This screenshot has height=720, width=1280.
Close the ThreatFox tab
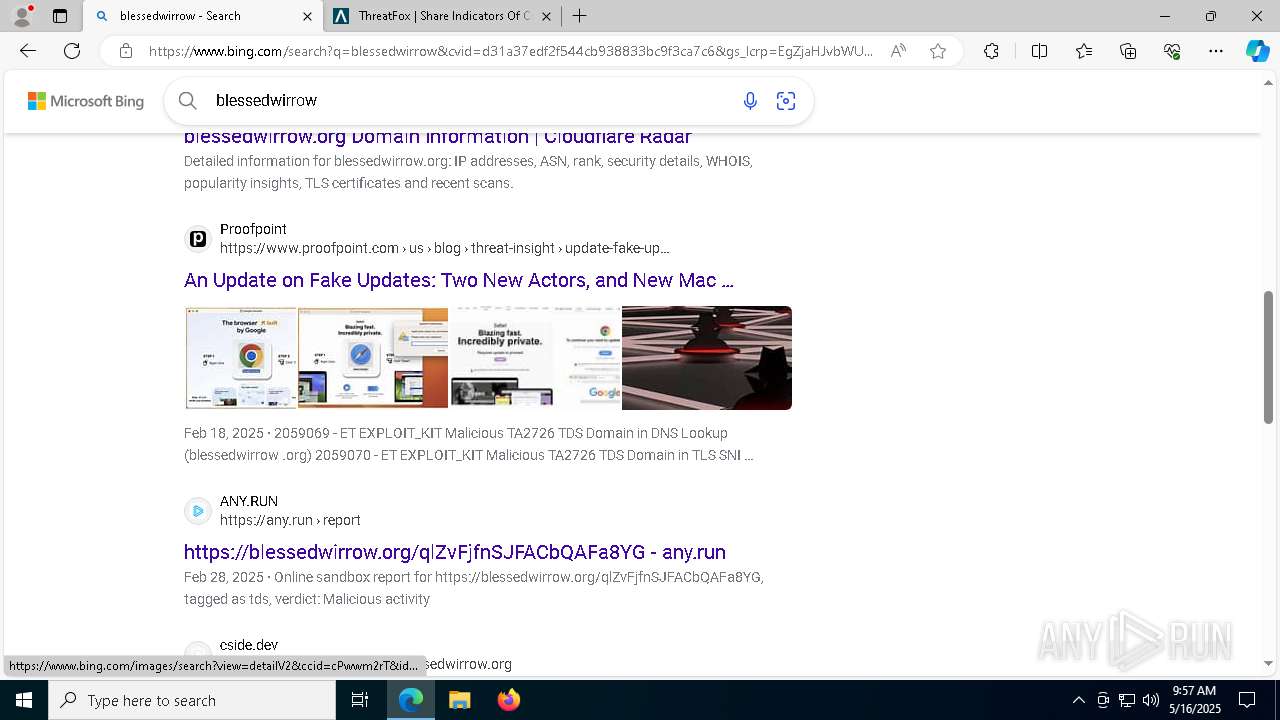[x=546, y=16]
